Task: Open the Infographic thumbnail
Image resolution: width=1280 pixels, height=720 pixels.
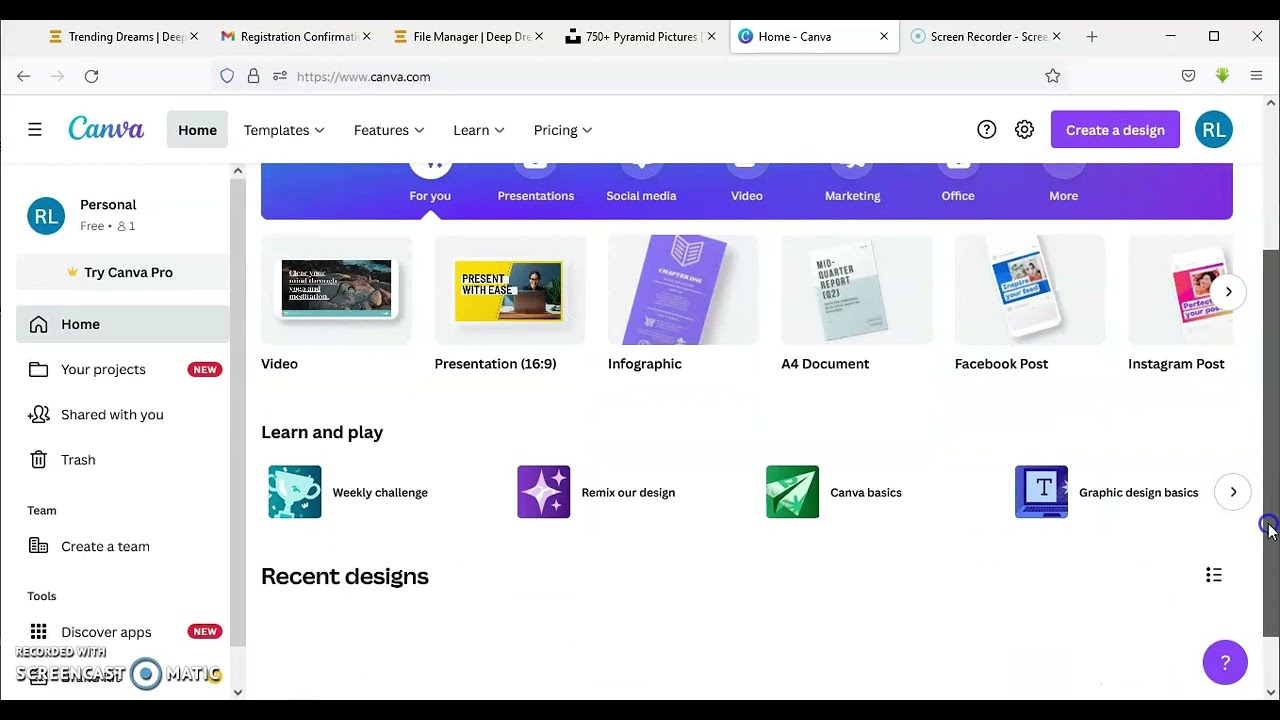Action: (x=683, y=290)
